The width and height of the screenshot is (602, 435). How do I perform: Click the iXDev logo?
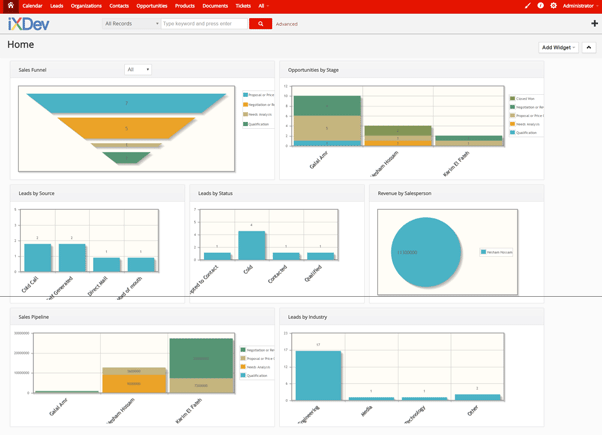(x=28, y=24)
